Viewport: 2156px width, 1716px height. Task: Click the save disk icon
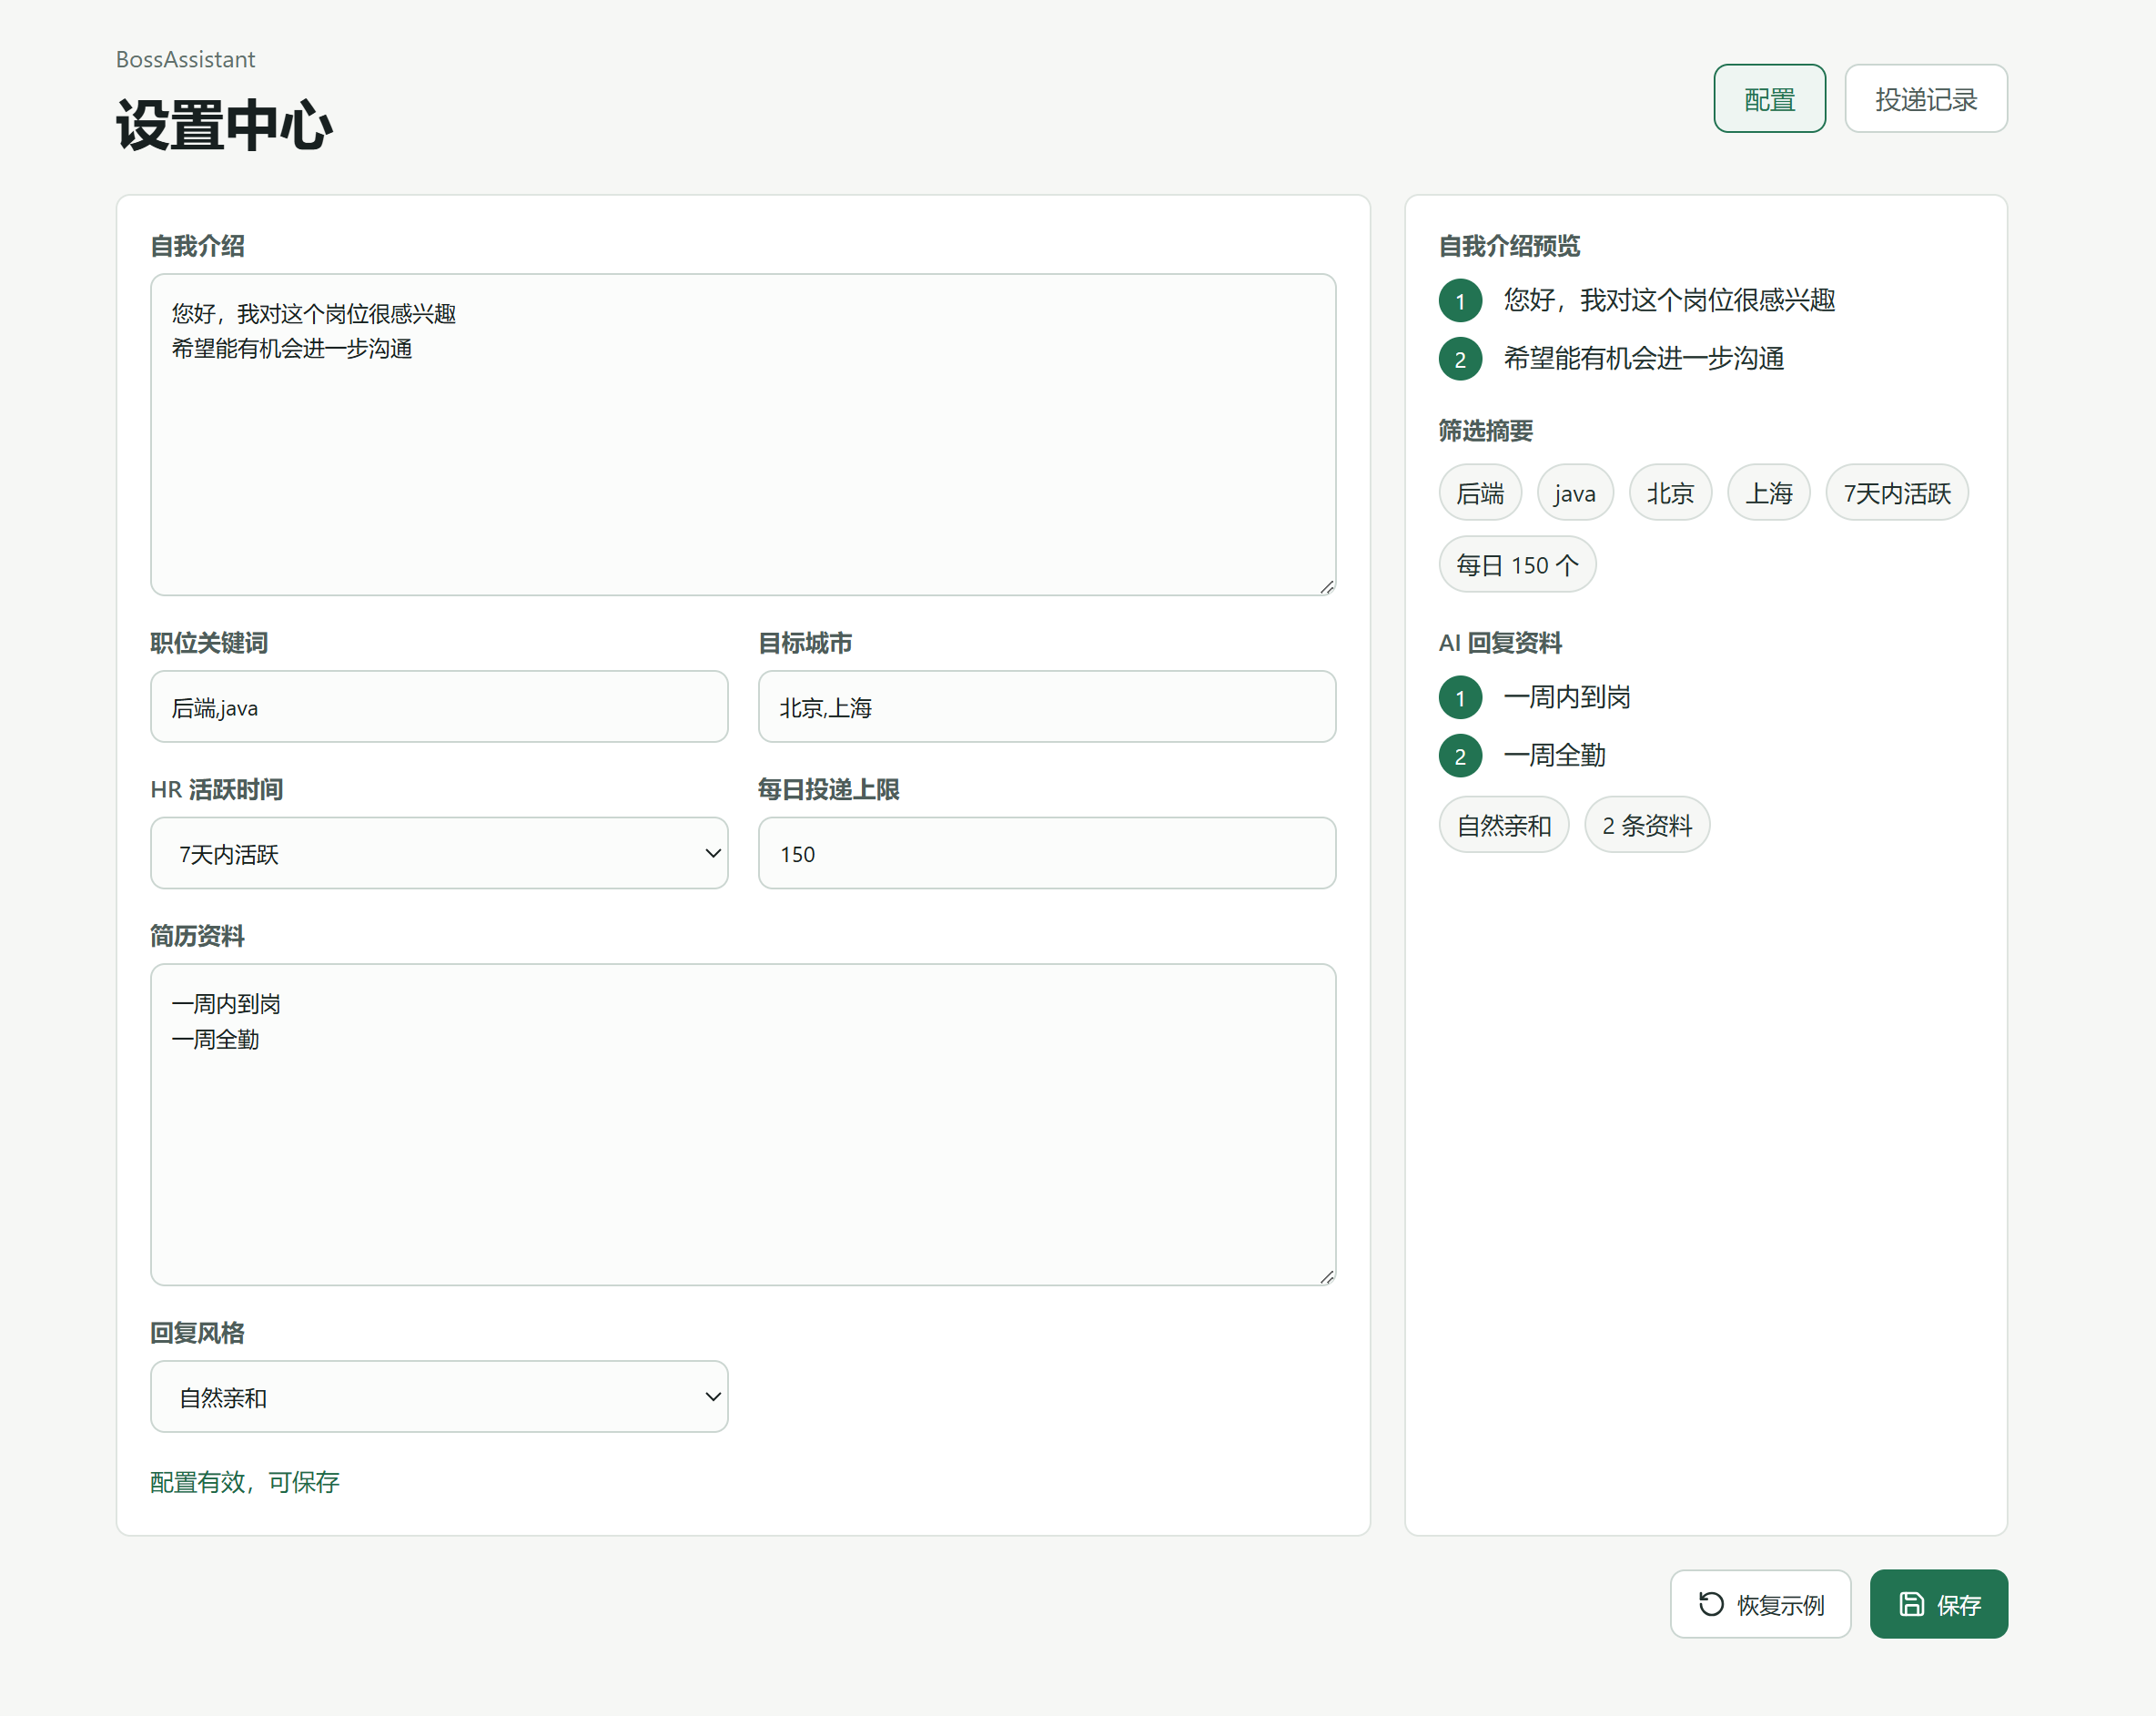(x=1911, y=1604)
